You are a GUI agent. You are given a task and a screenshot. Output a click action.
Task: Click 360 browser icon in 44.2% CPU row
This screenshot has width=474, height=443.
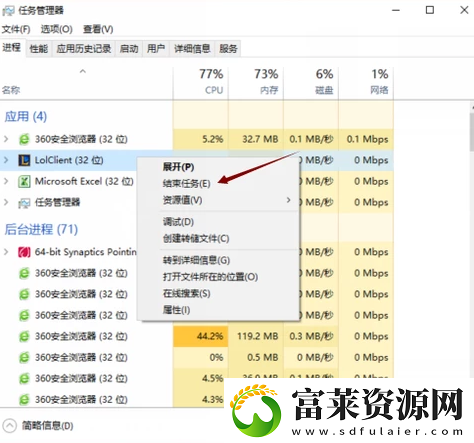[x=24, y=336]
